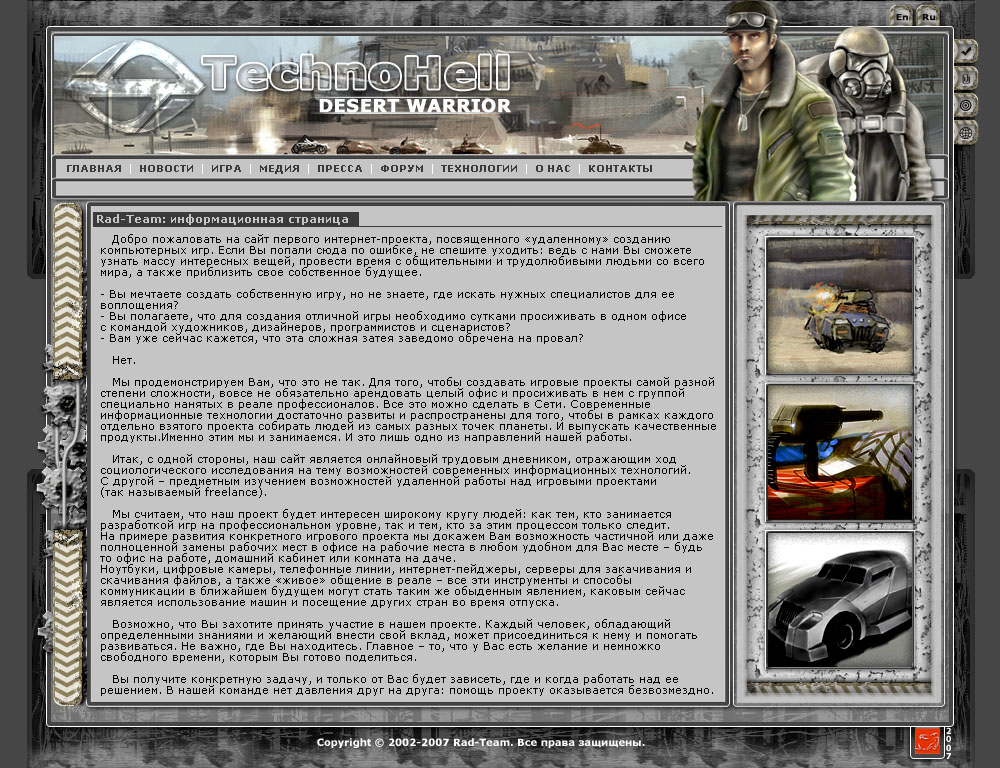
Task: Open the ИГРА menu item
Action: 226,168
